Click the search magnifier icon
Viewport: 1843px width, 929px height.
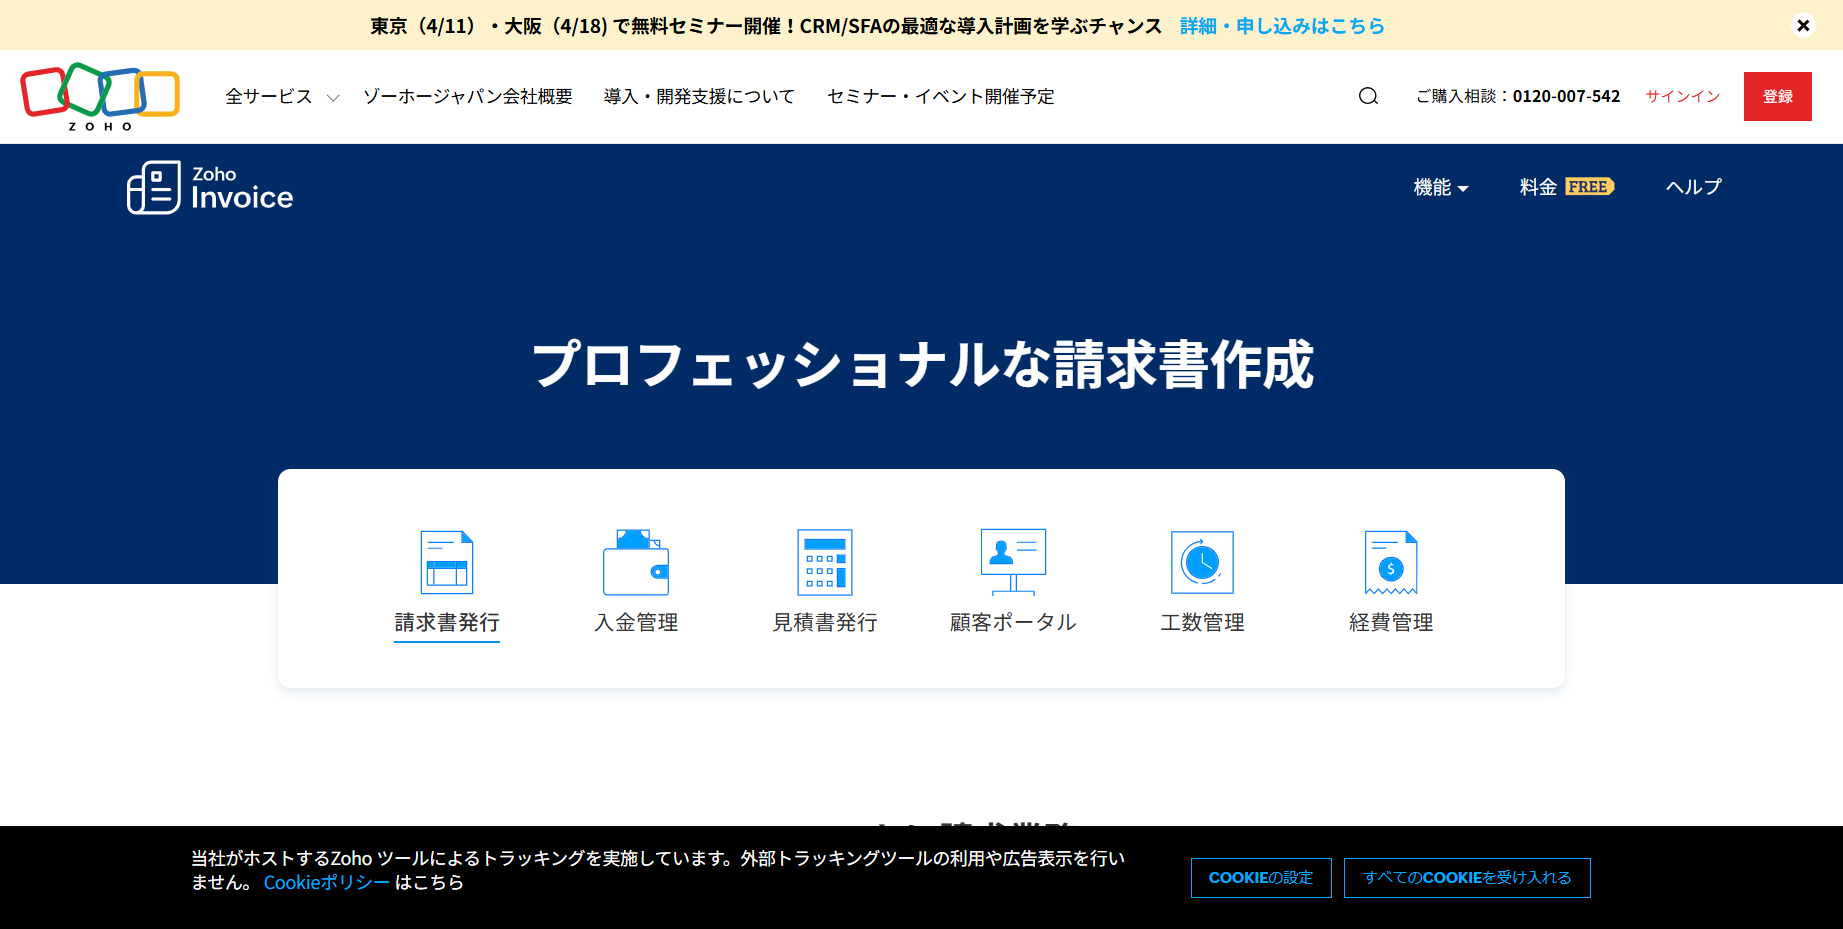pos(1368,96)
